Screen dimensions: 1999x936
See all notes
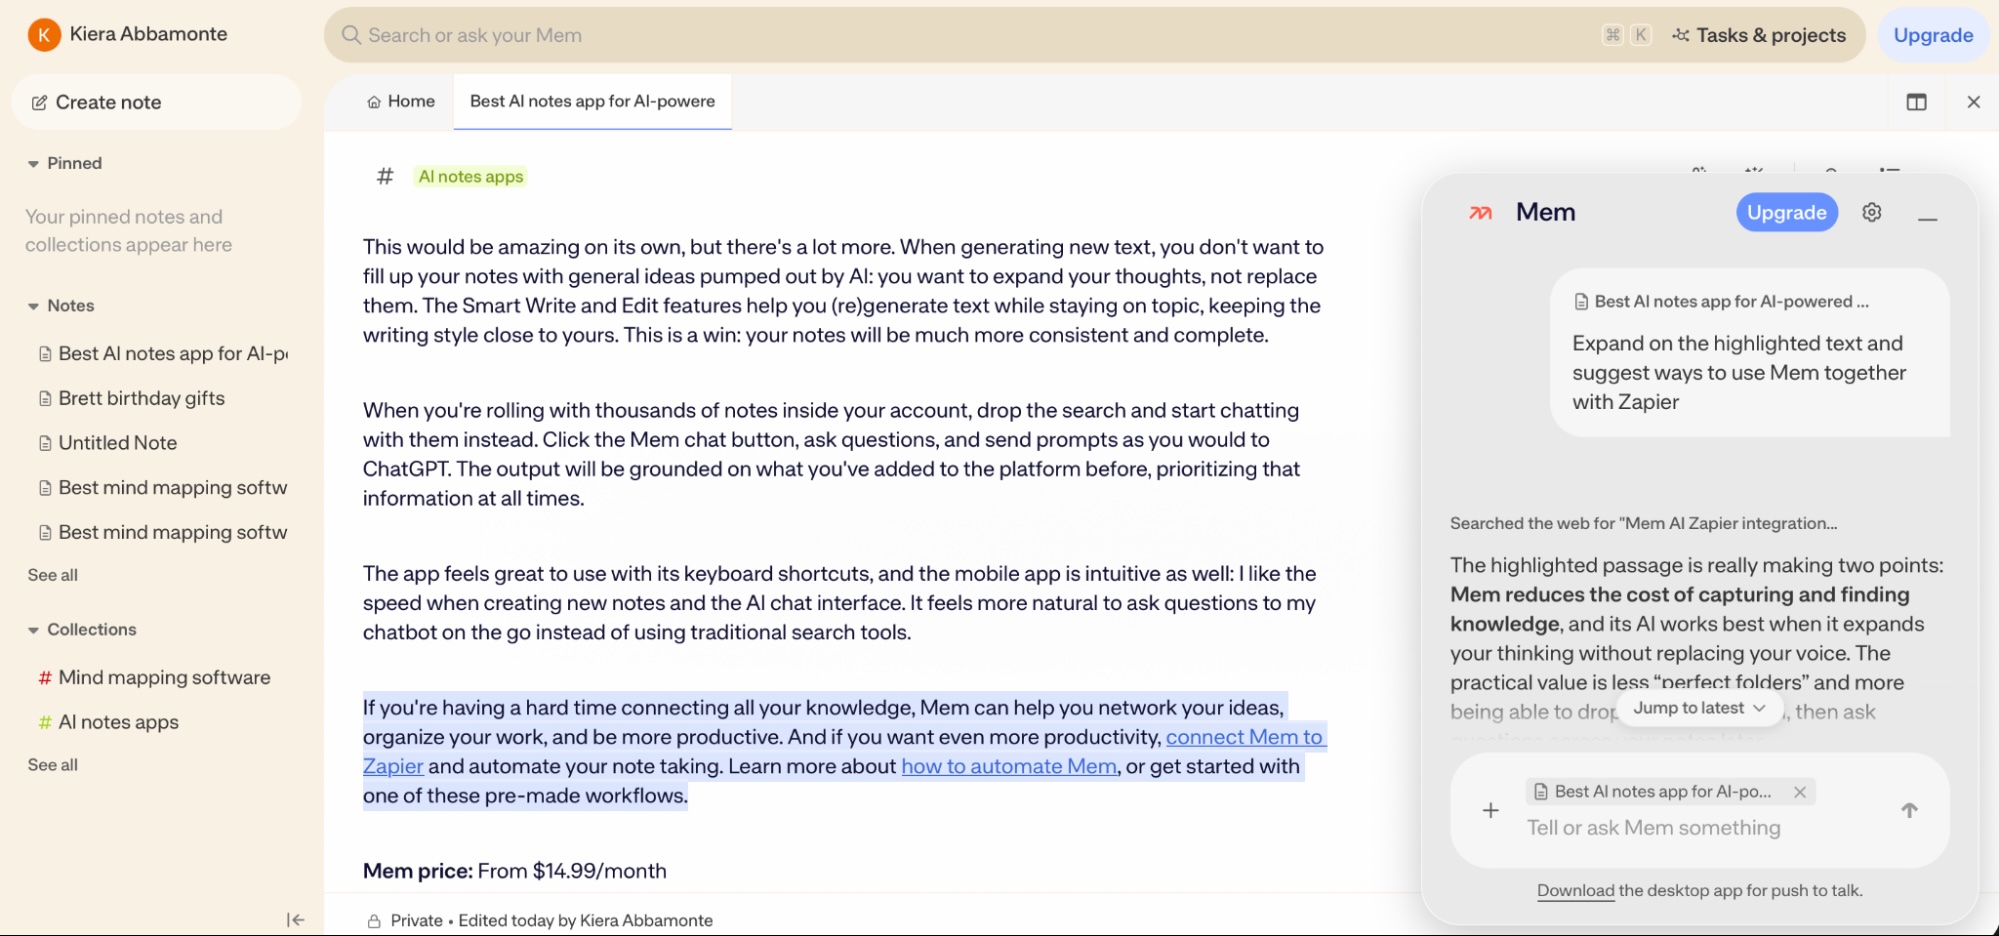(x=53, y=575)
